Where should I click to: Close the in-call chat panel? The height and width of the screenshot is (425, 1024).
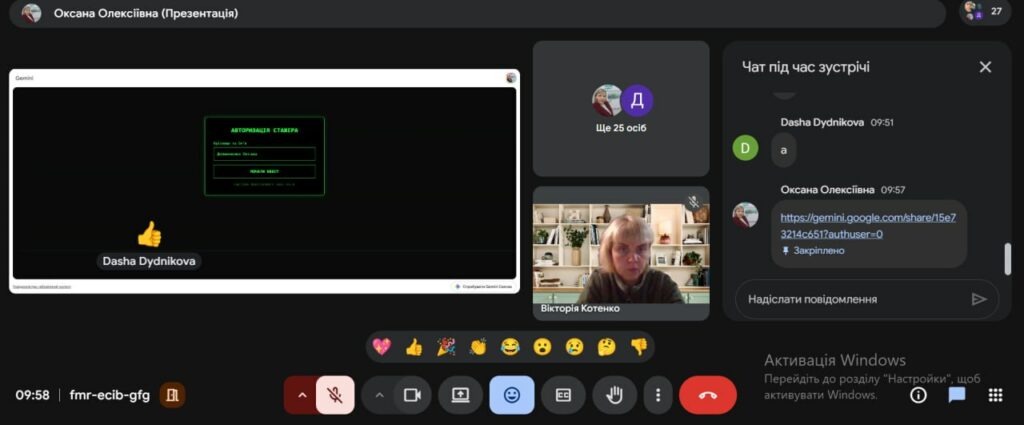(x=985, y=67)
